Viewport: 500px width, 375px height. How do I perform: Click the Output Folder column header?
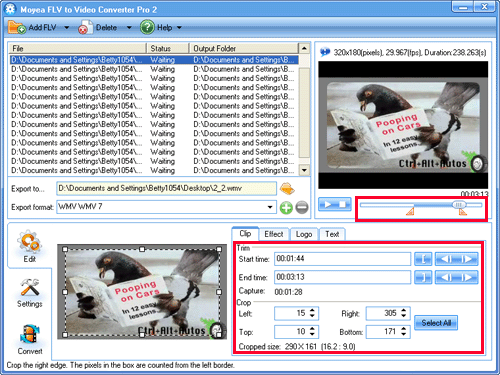click(244, 48)
